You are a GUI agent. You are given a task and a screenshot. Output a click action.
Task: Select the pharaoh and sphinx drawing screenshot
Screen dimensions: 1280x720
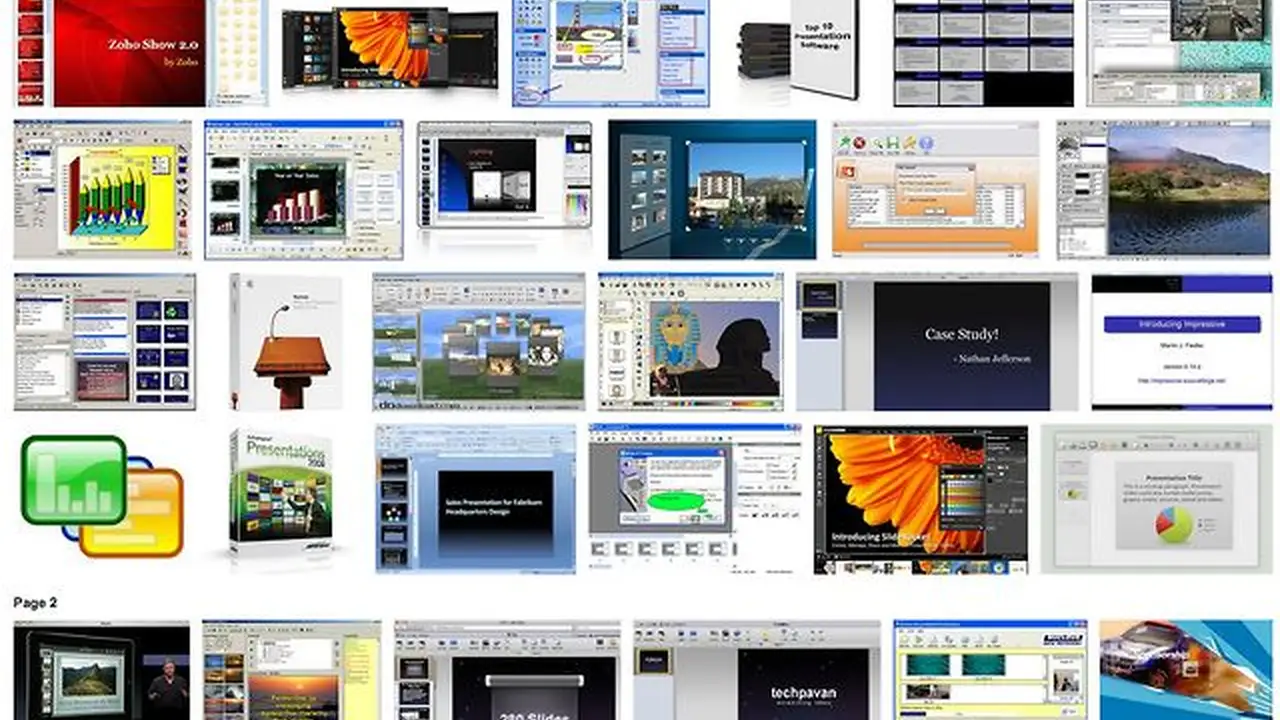click(x=691, y=342)
